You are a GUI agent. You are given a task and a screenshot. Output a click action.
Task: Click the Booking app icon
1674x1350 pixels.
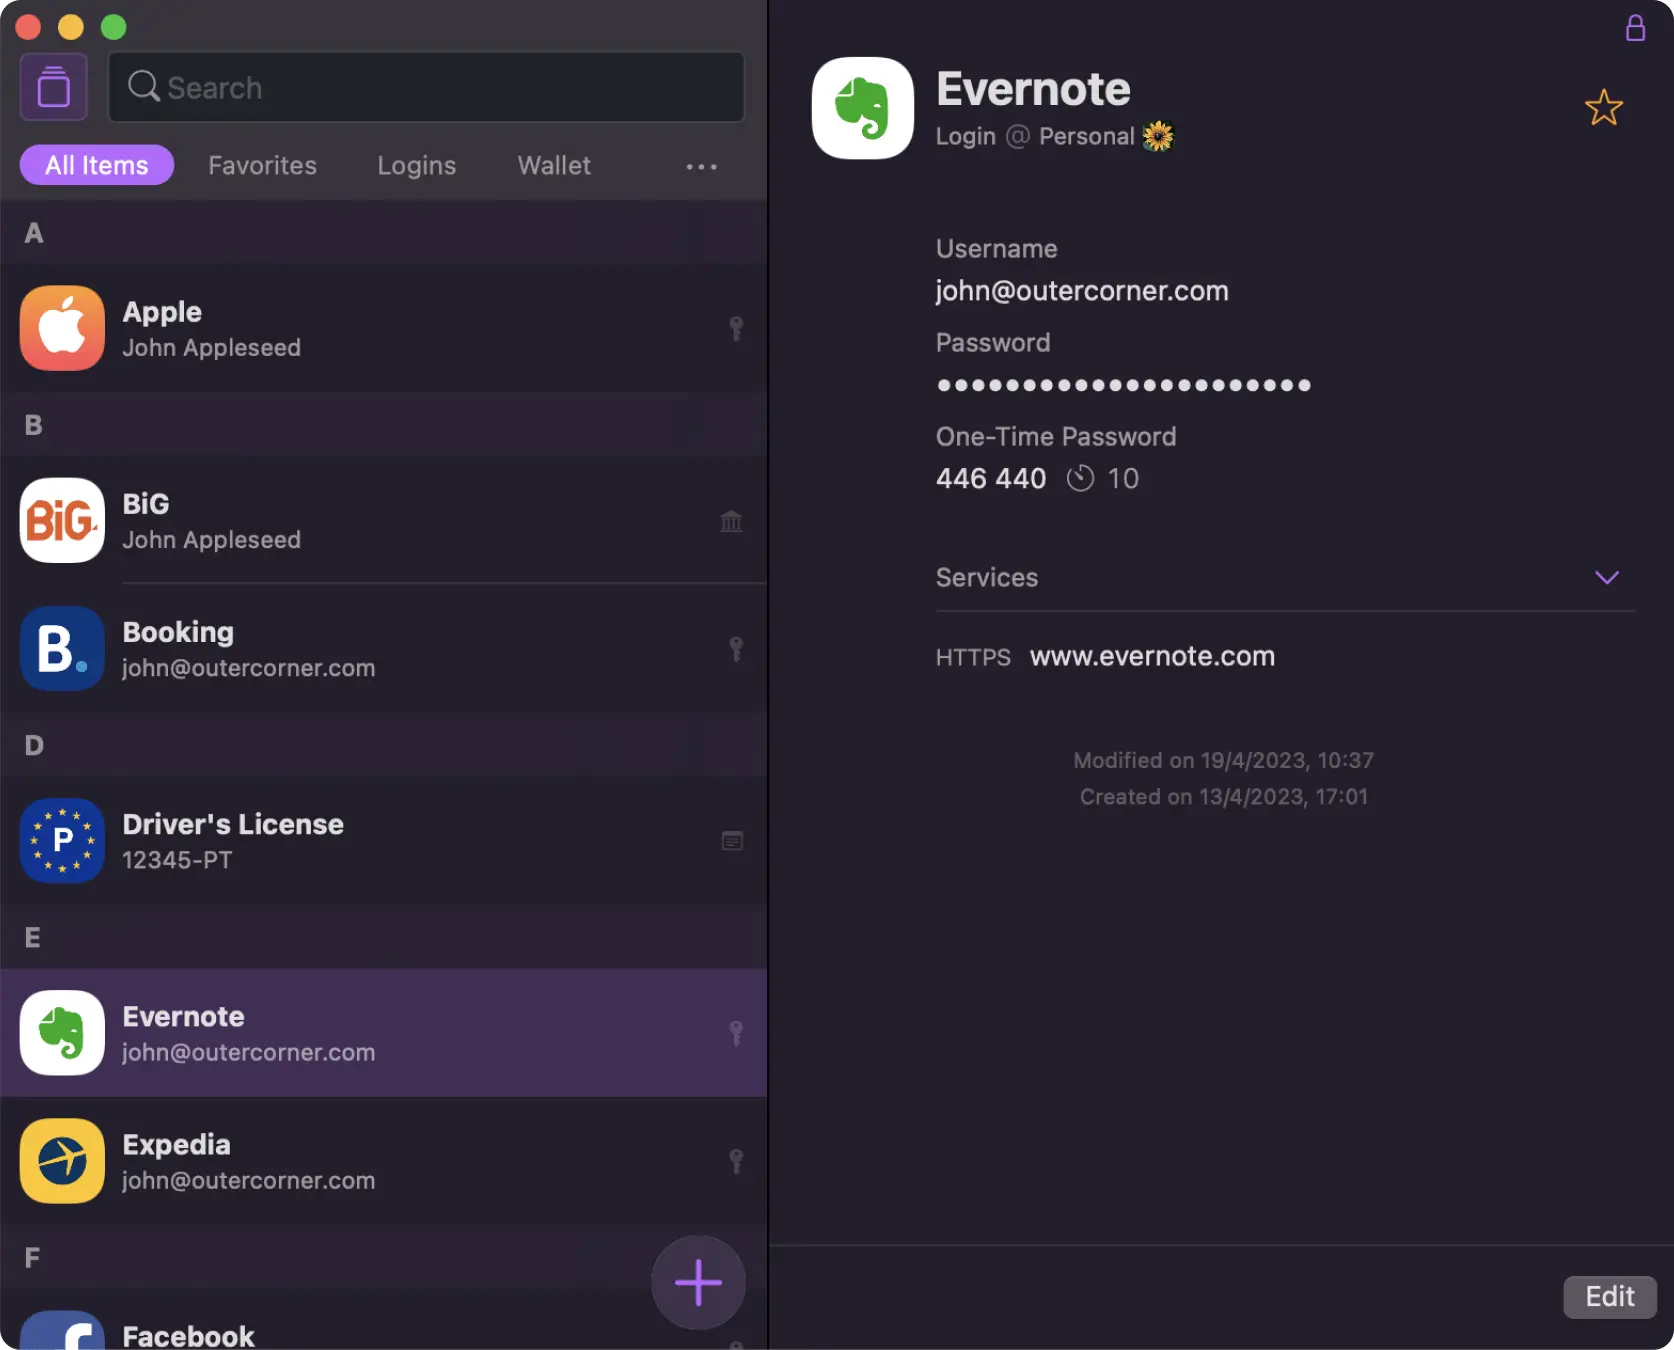[x=62, y=648]
